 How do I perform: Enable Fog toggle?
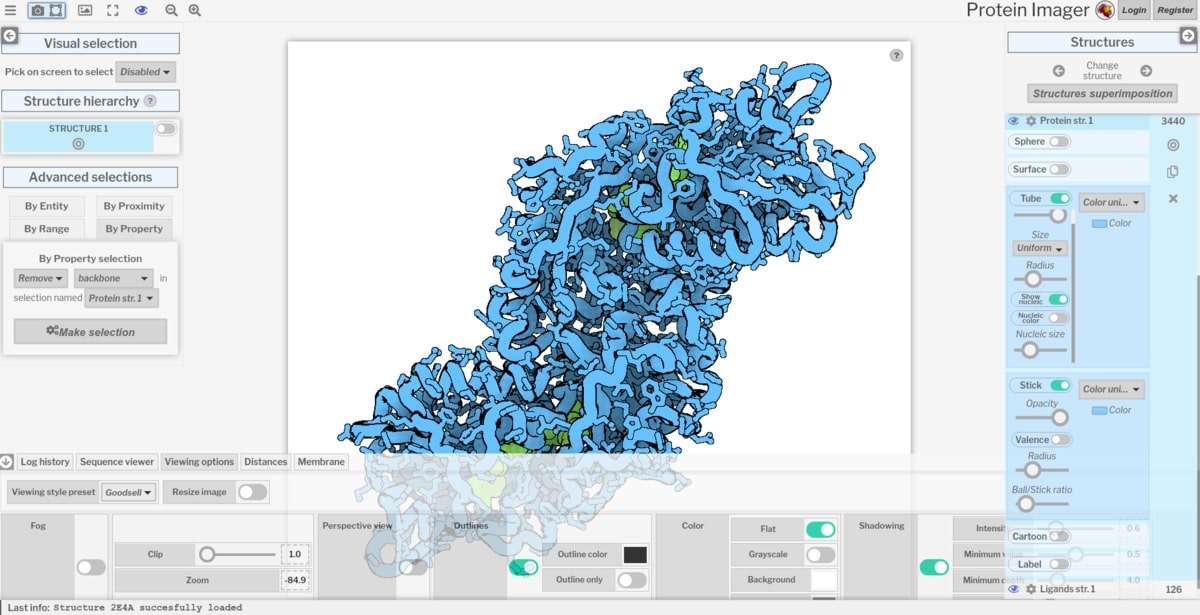[91, 567]
